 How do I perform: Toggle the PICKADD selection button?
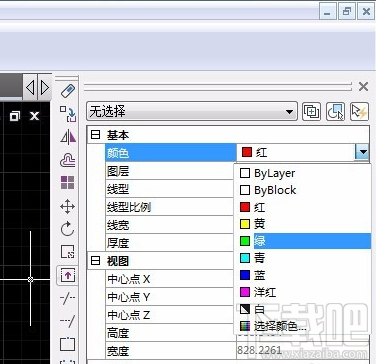coord(311,112)
